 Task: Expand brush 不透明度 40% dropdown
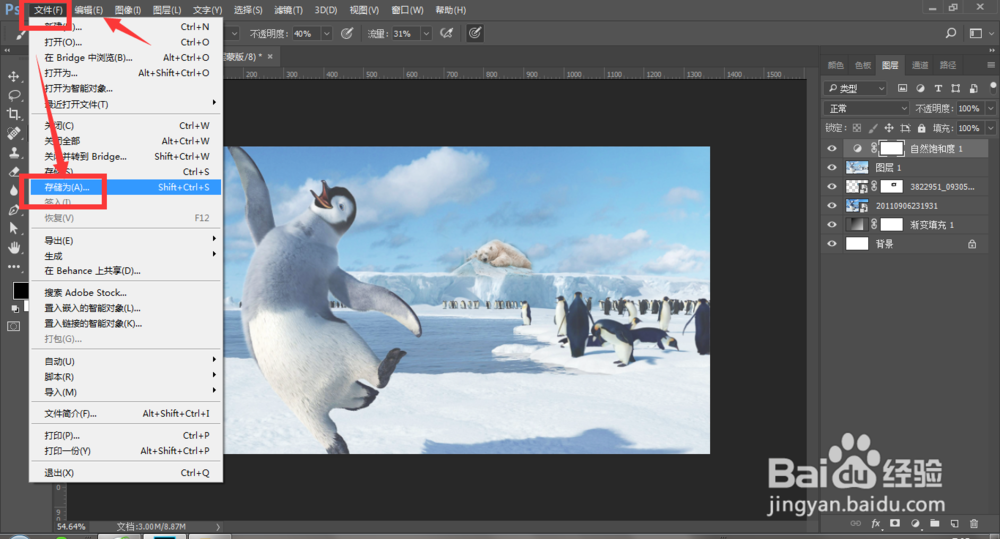click(x=327, y=34)
